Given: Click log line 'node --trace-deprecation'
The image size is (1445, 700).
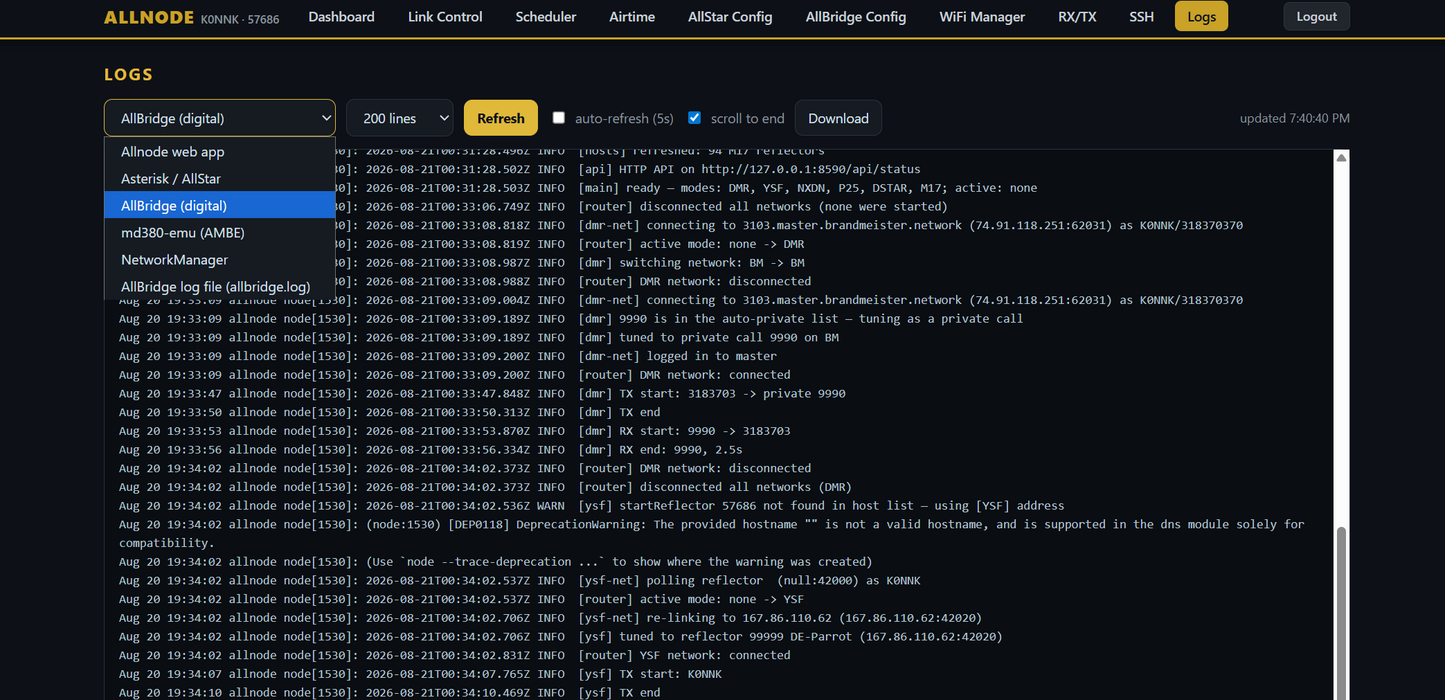Looking at the screenshot, I should pos(496,561).
